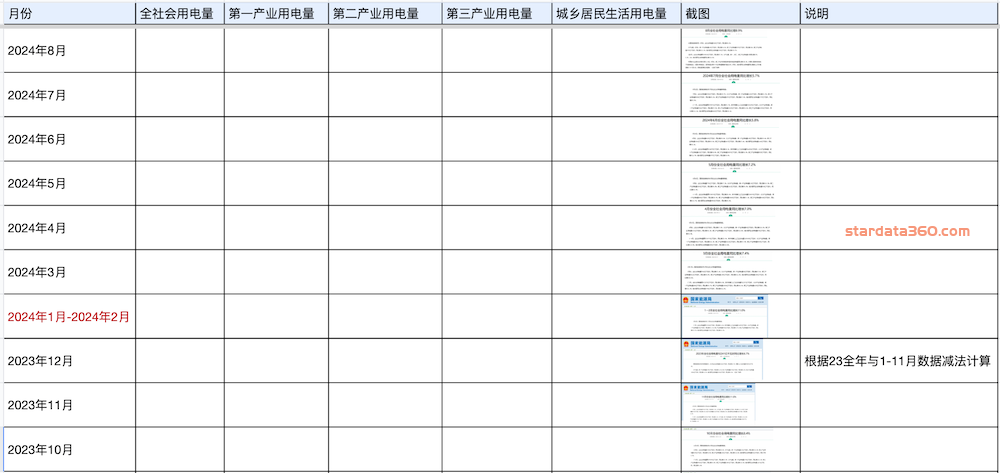Open the screenshot thumbnail for 2024年8月
This screenshot has width=1000, height=473.
(x=727, y=50)
